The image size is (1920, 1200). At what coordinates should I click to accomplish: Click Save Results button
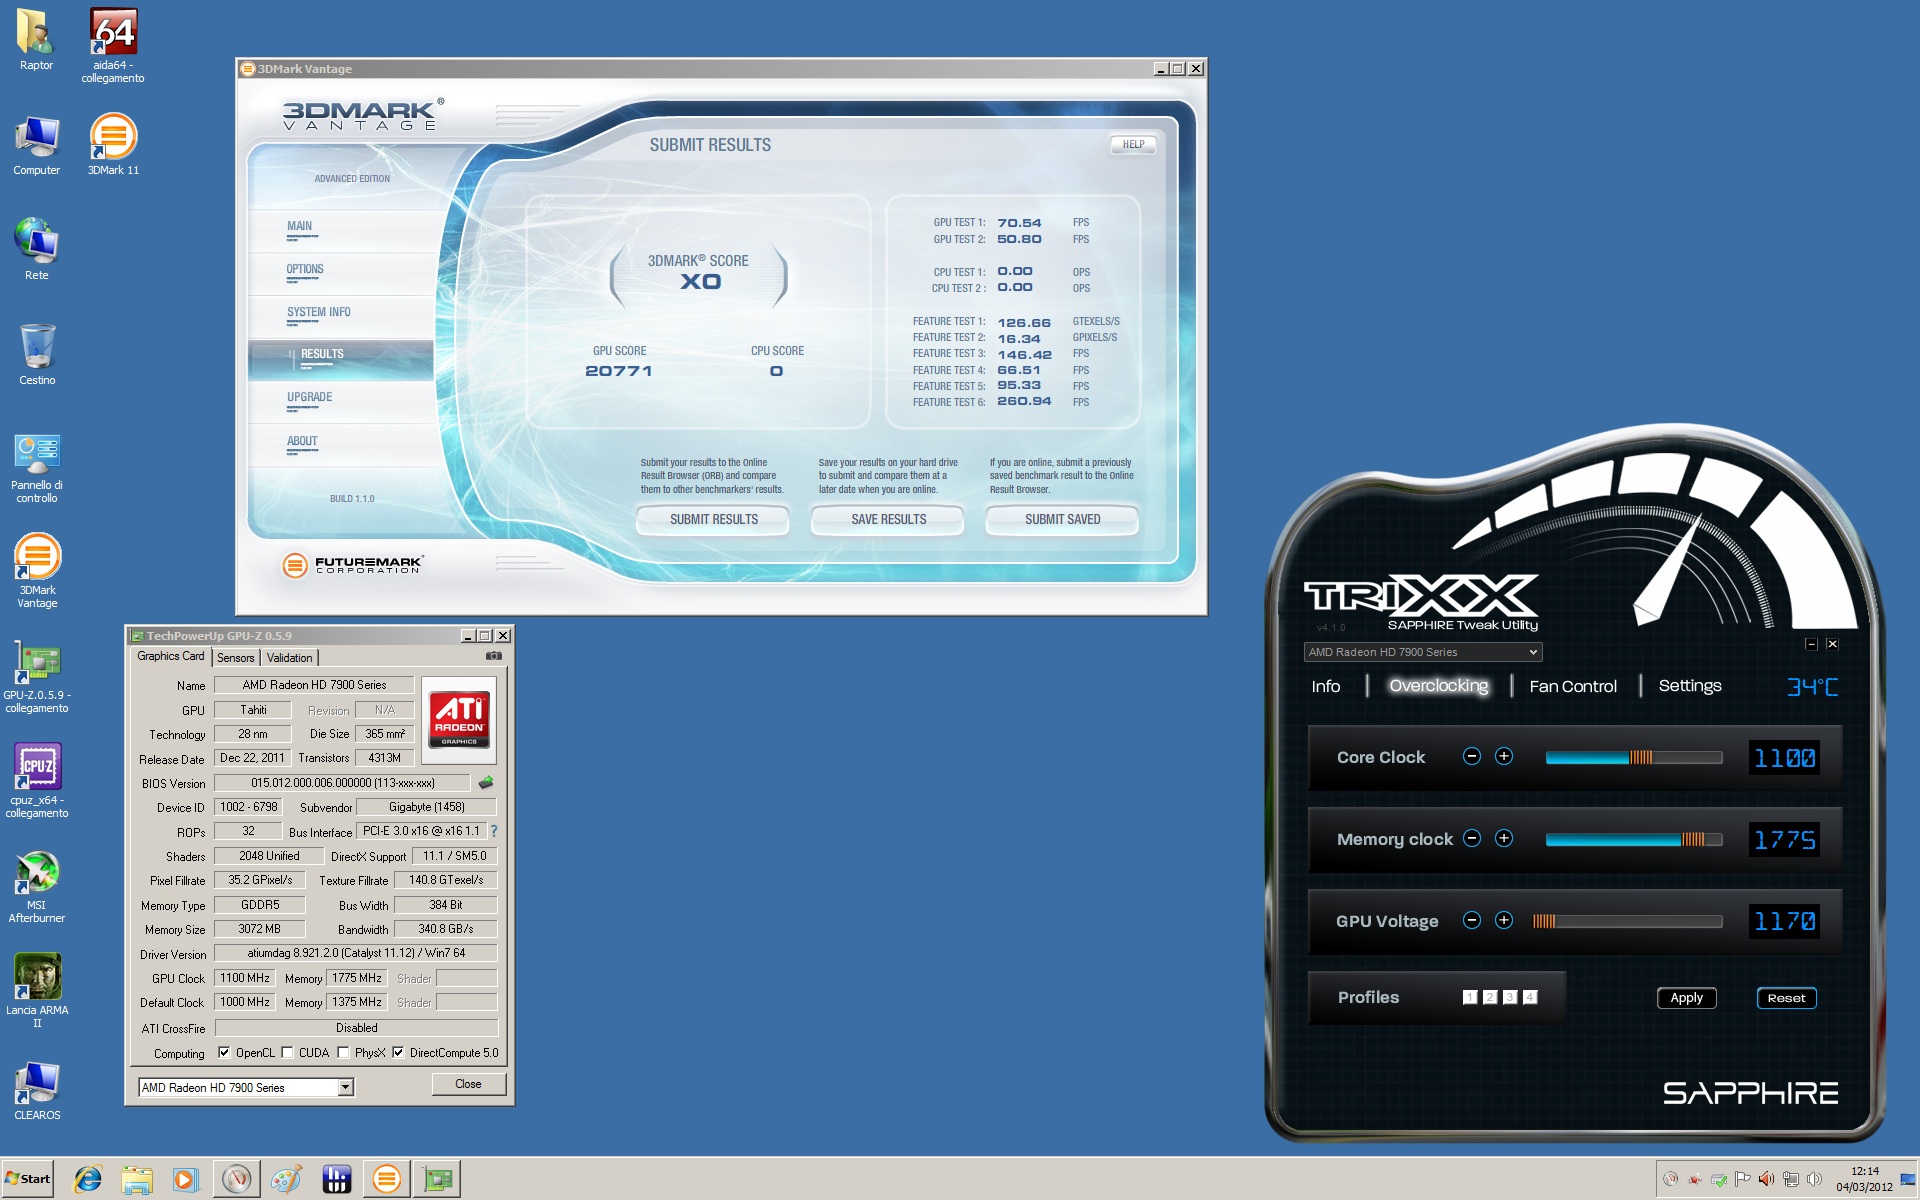(x=888, y=519)
